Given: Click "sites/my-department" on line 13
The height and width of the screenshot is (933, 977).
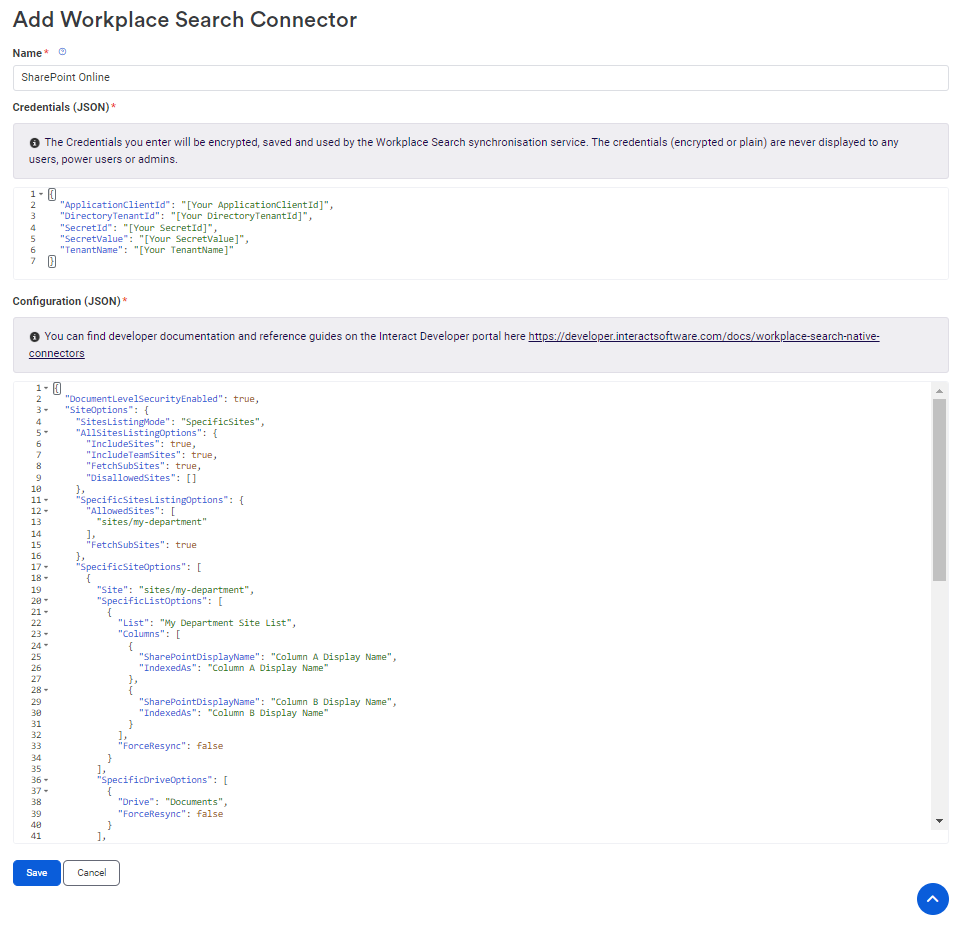Looking at the screenshot, I should tap(151, 522).
